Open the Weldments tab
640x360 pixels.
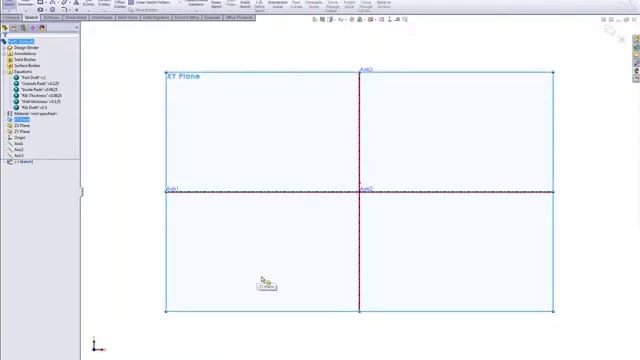[102, 18]
